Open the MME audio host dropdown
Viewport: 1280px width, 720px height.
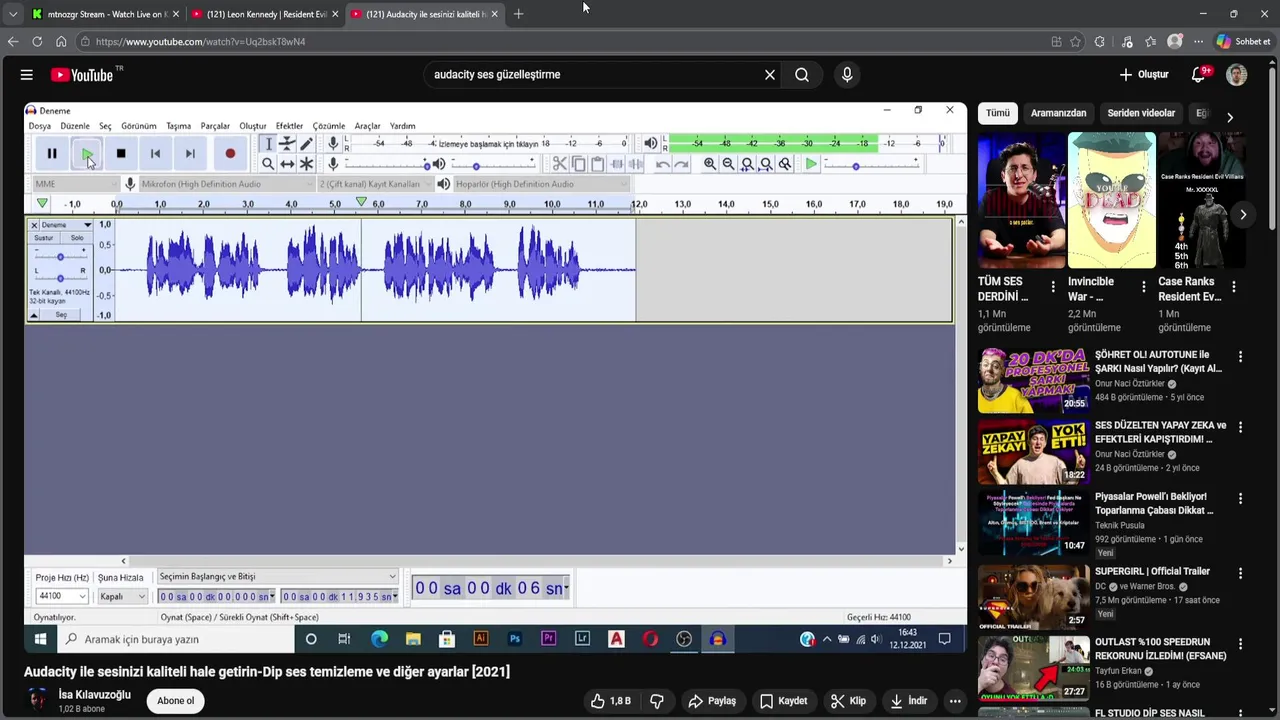coord(75,184)
